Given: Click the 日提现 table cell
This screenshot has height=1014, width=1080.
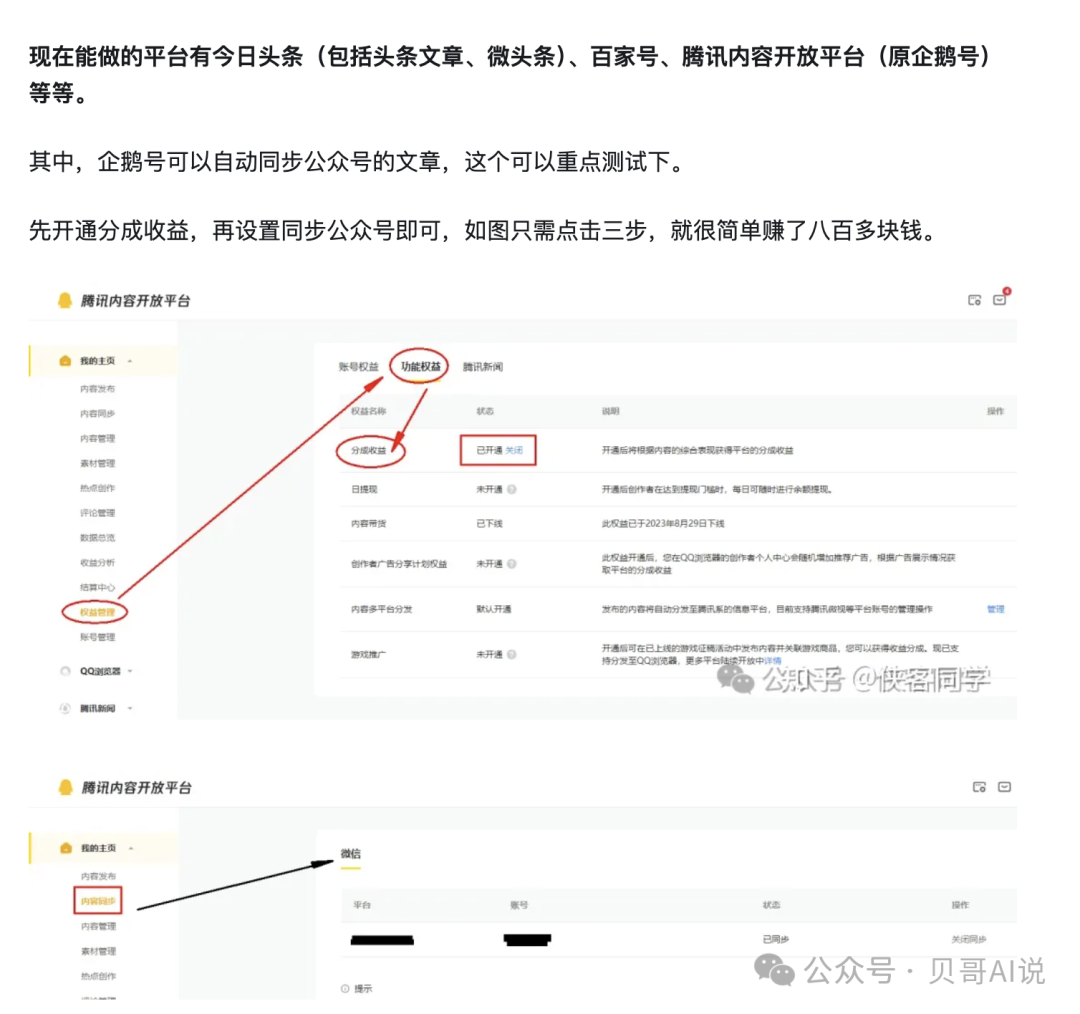Looking at the screenshot, I should point(364,489).
